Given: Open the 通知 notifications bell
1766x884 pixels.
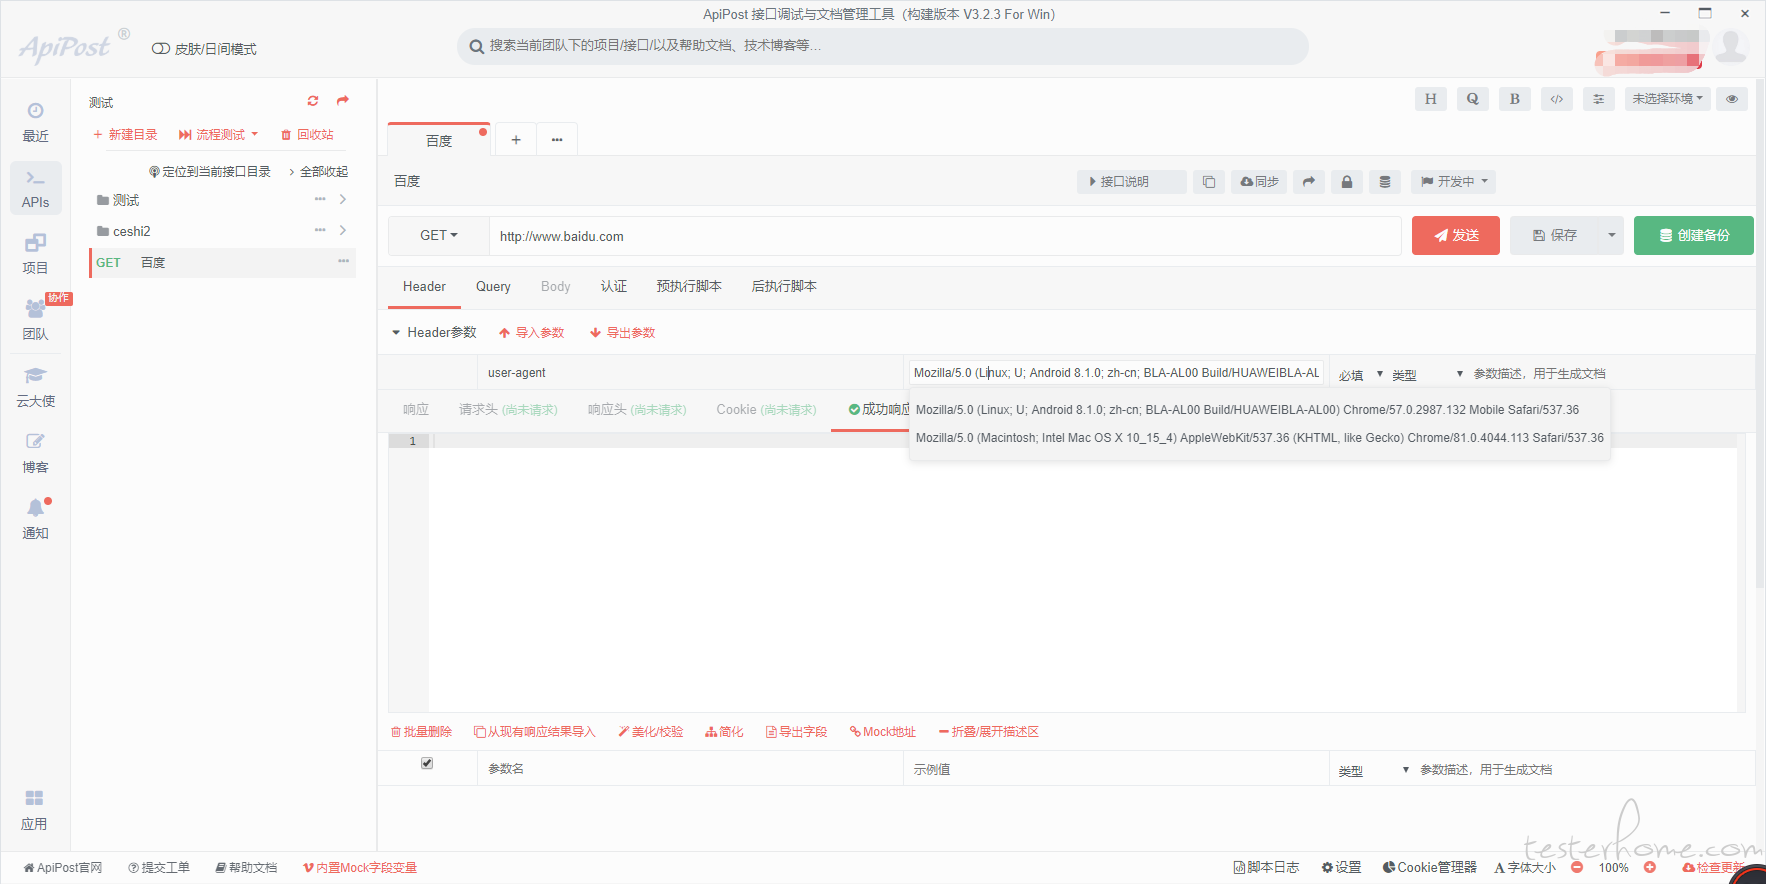Looking at the screenshot, I should [35, 519].
